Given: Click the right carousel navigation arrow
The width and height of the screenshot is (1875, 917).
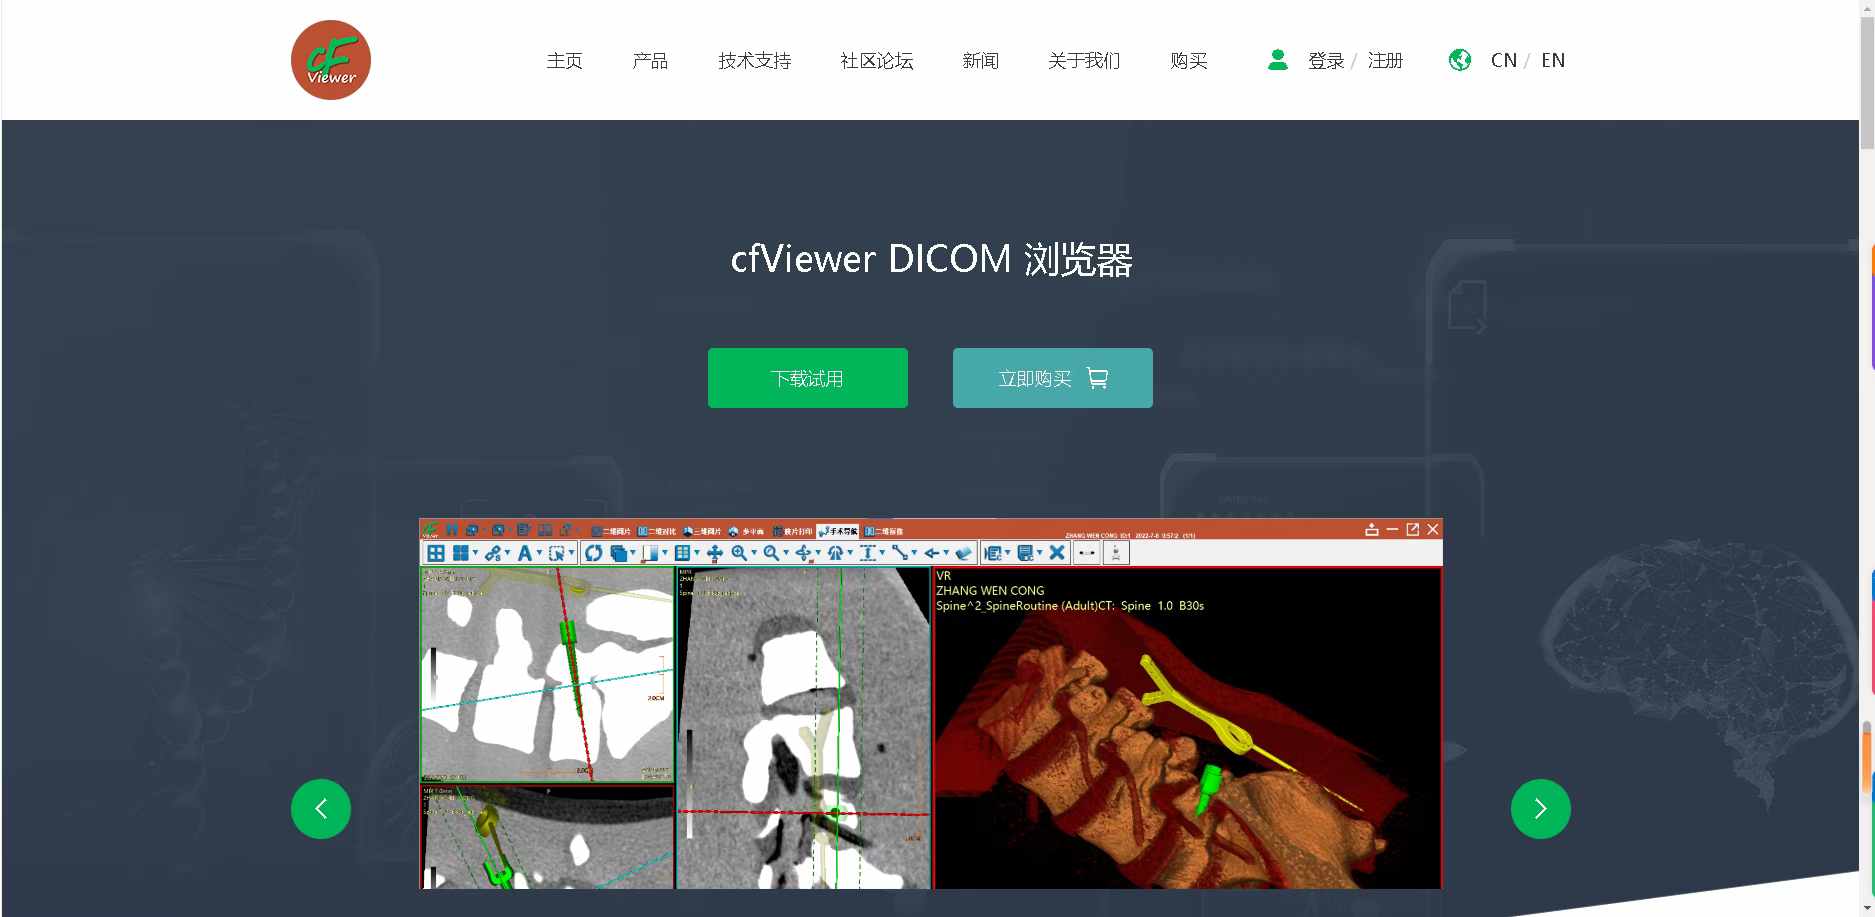Looking at the screenshot, I should [x=1540, y=809].
